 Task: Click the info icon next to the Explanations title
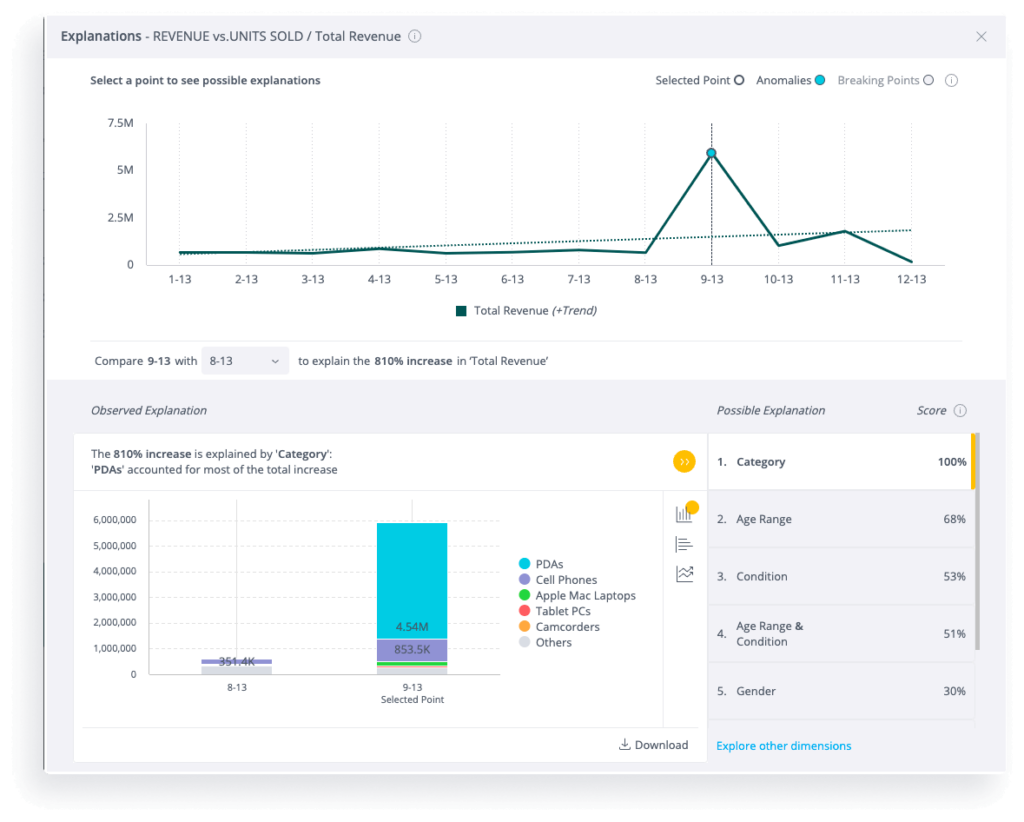click(415, 37)
